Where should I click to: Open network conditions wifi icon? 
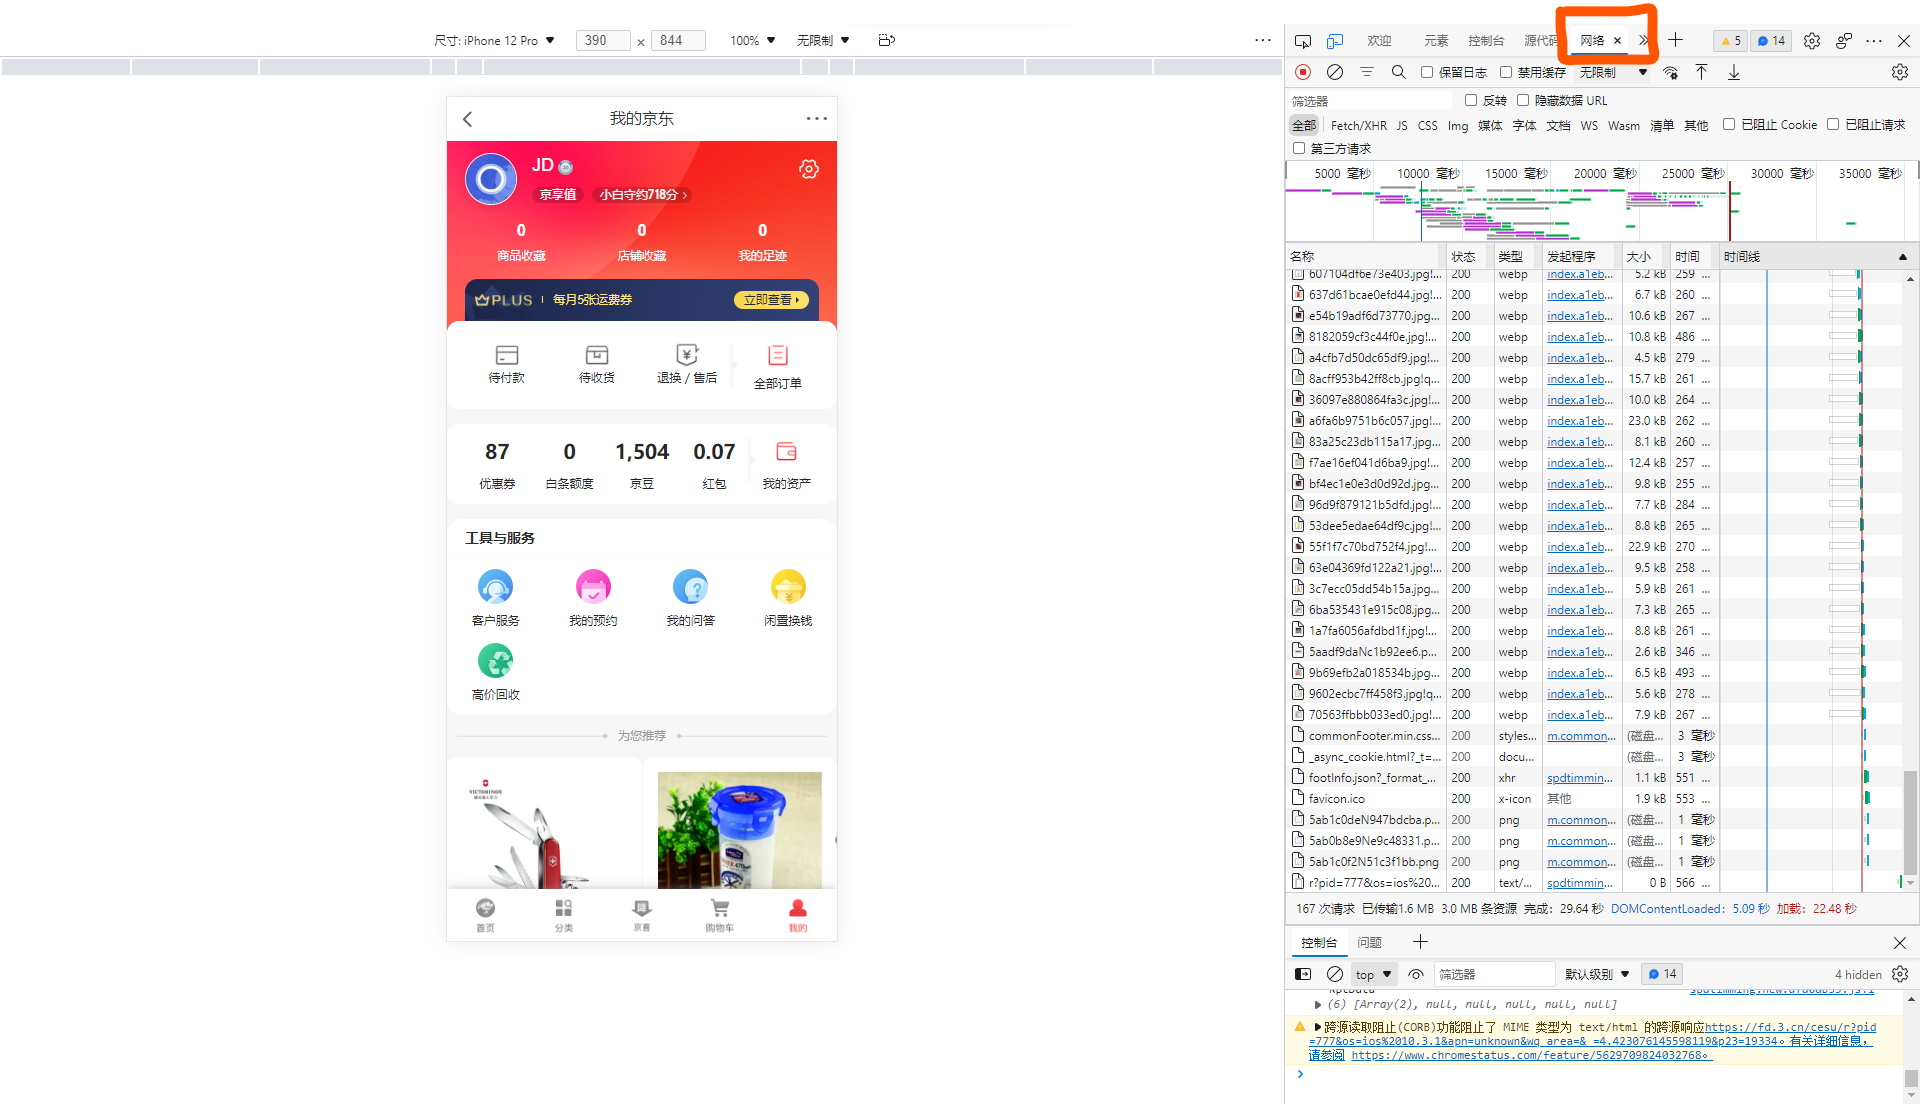[x=1670, y=72]
